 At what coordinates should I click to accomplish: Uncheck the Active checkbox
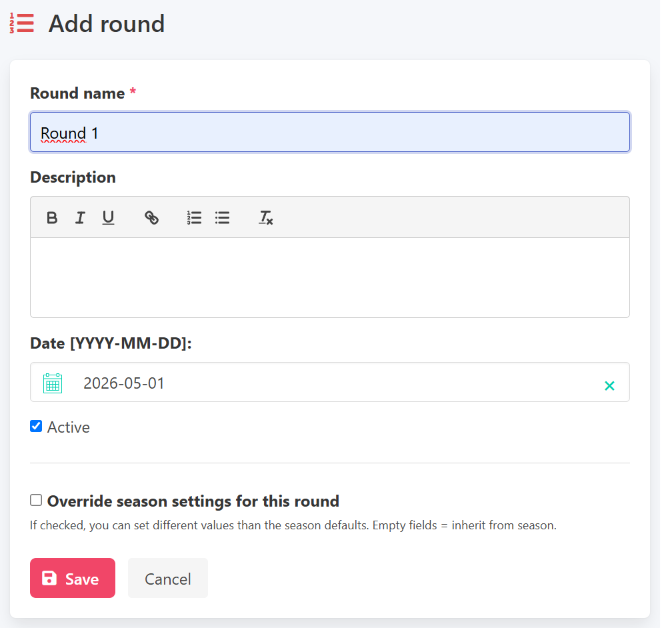tap(36, 426)
